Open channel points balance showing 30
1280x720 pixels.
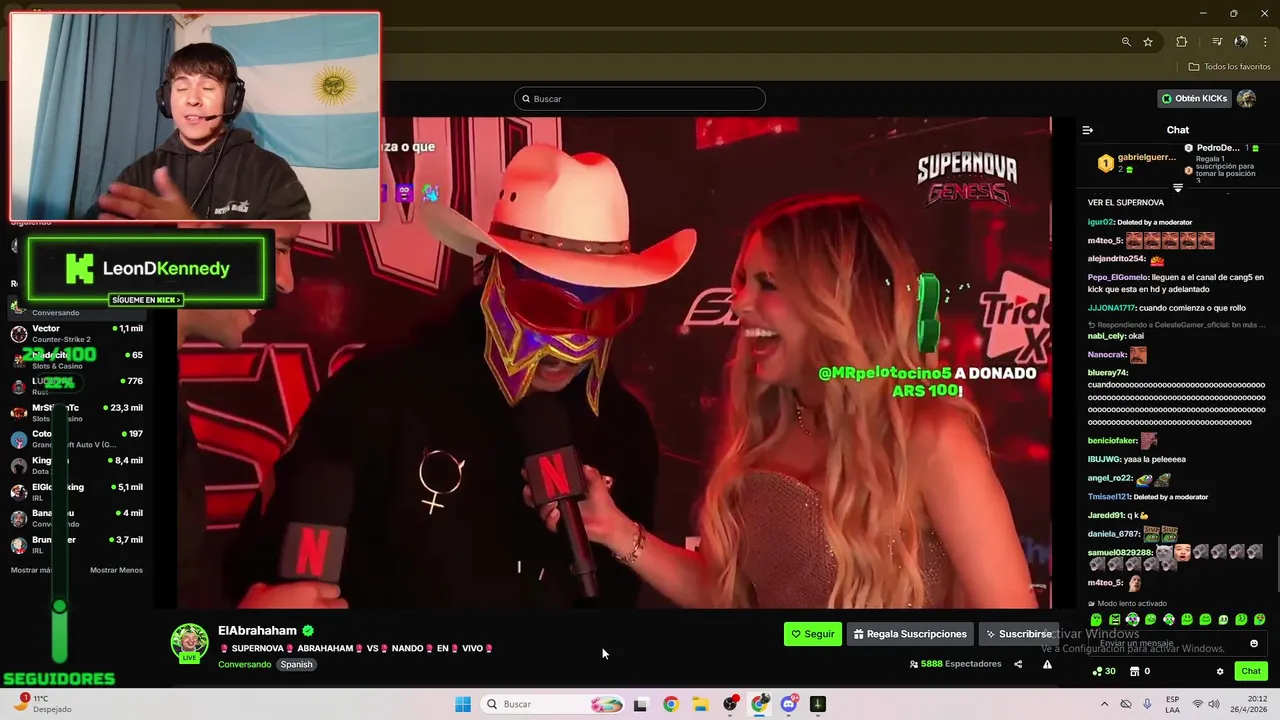coord(1104,671)
